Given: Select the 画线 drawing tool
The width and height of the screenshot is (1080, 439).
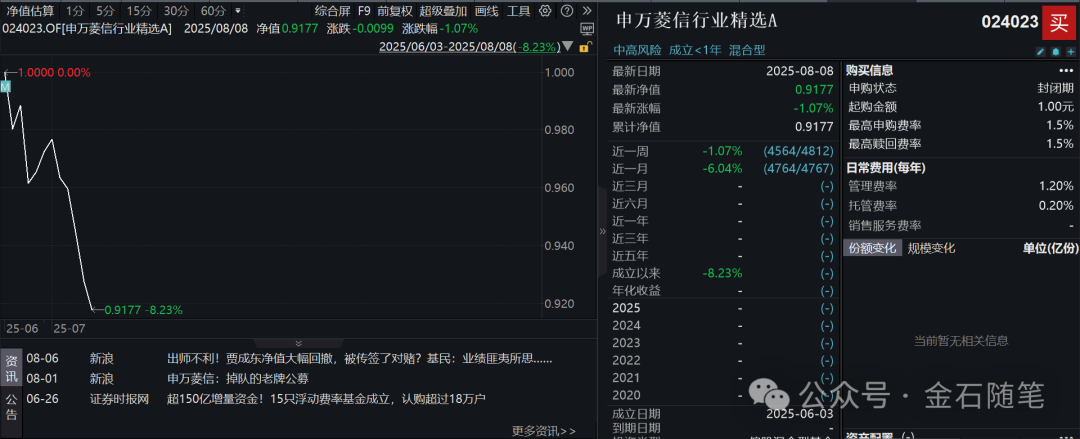Looking at the screenshot, I should [x=486, y=11].
